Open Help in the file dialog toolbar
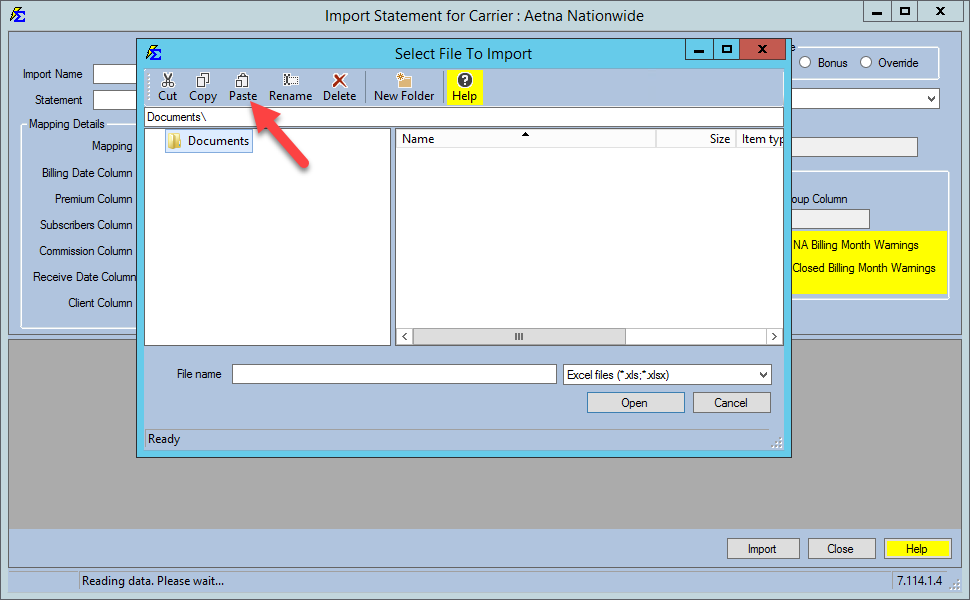Viewport: 970px width, 600px height. pyautogui.click(x=464, y=87)
